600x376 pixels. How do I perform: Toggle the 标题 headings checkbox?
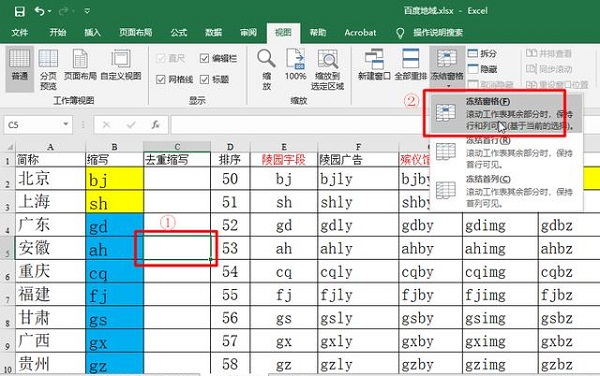[x=204, y=79]
